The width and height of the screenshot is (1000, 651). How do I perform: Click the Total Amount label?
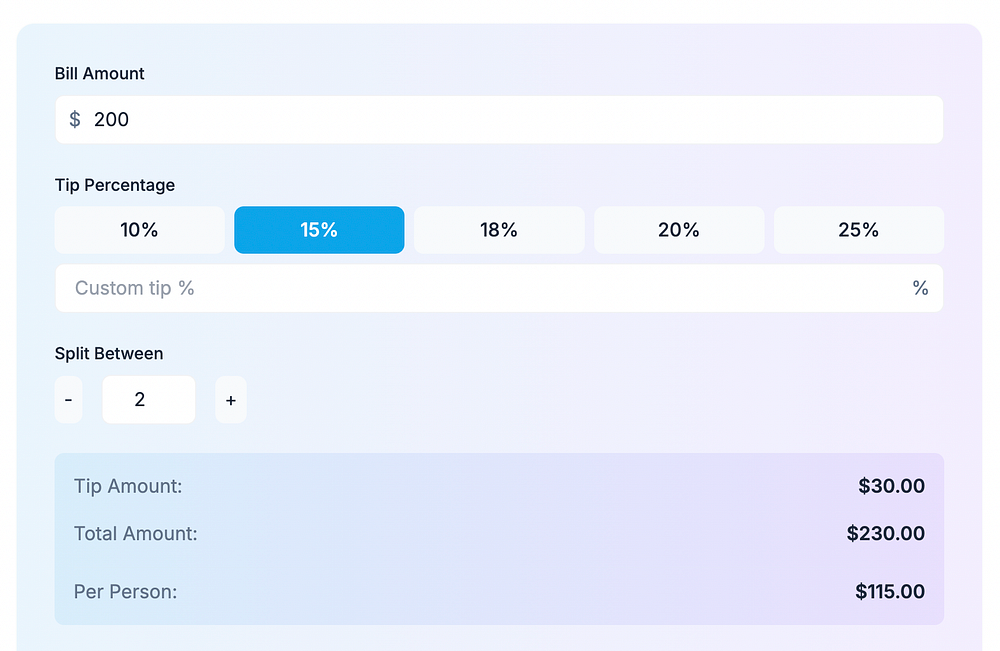(x=136, y=534)
